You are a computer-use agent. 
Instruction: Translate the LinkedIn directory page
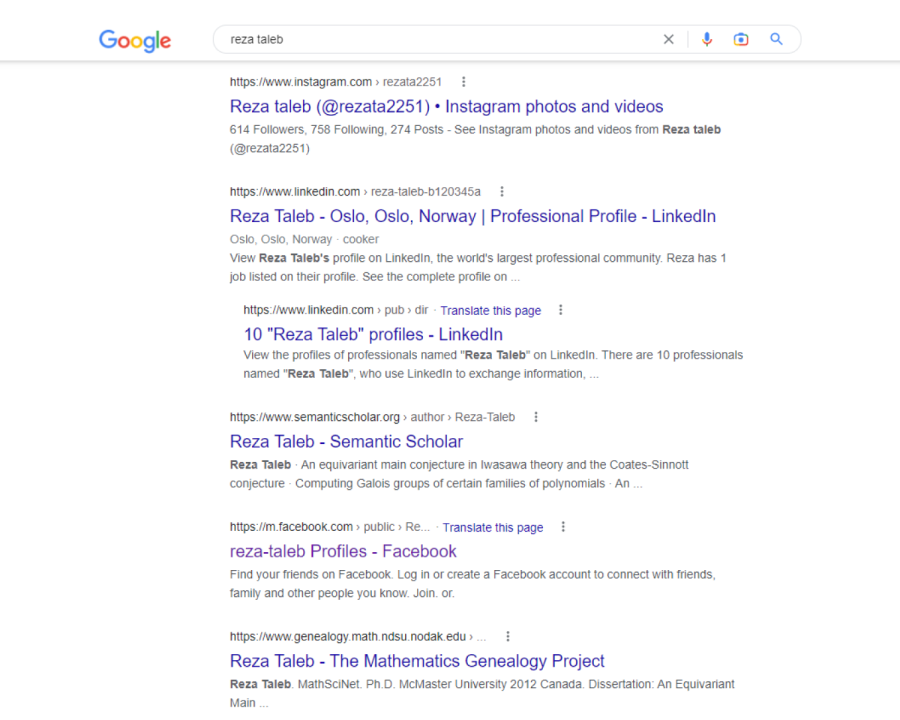[x=490, y=311]
